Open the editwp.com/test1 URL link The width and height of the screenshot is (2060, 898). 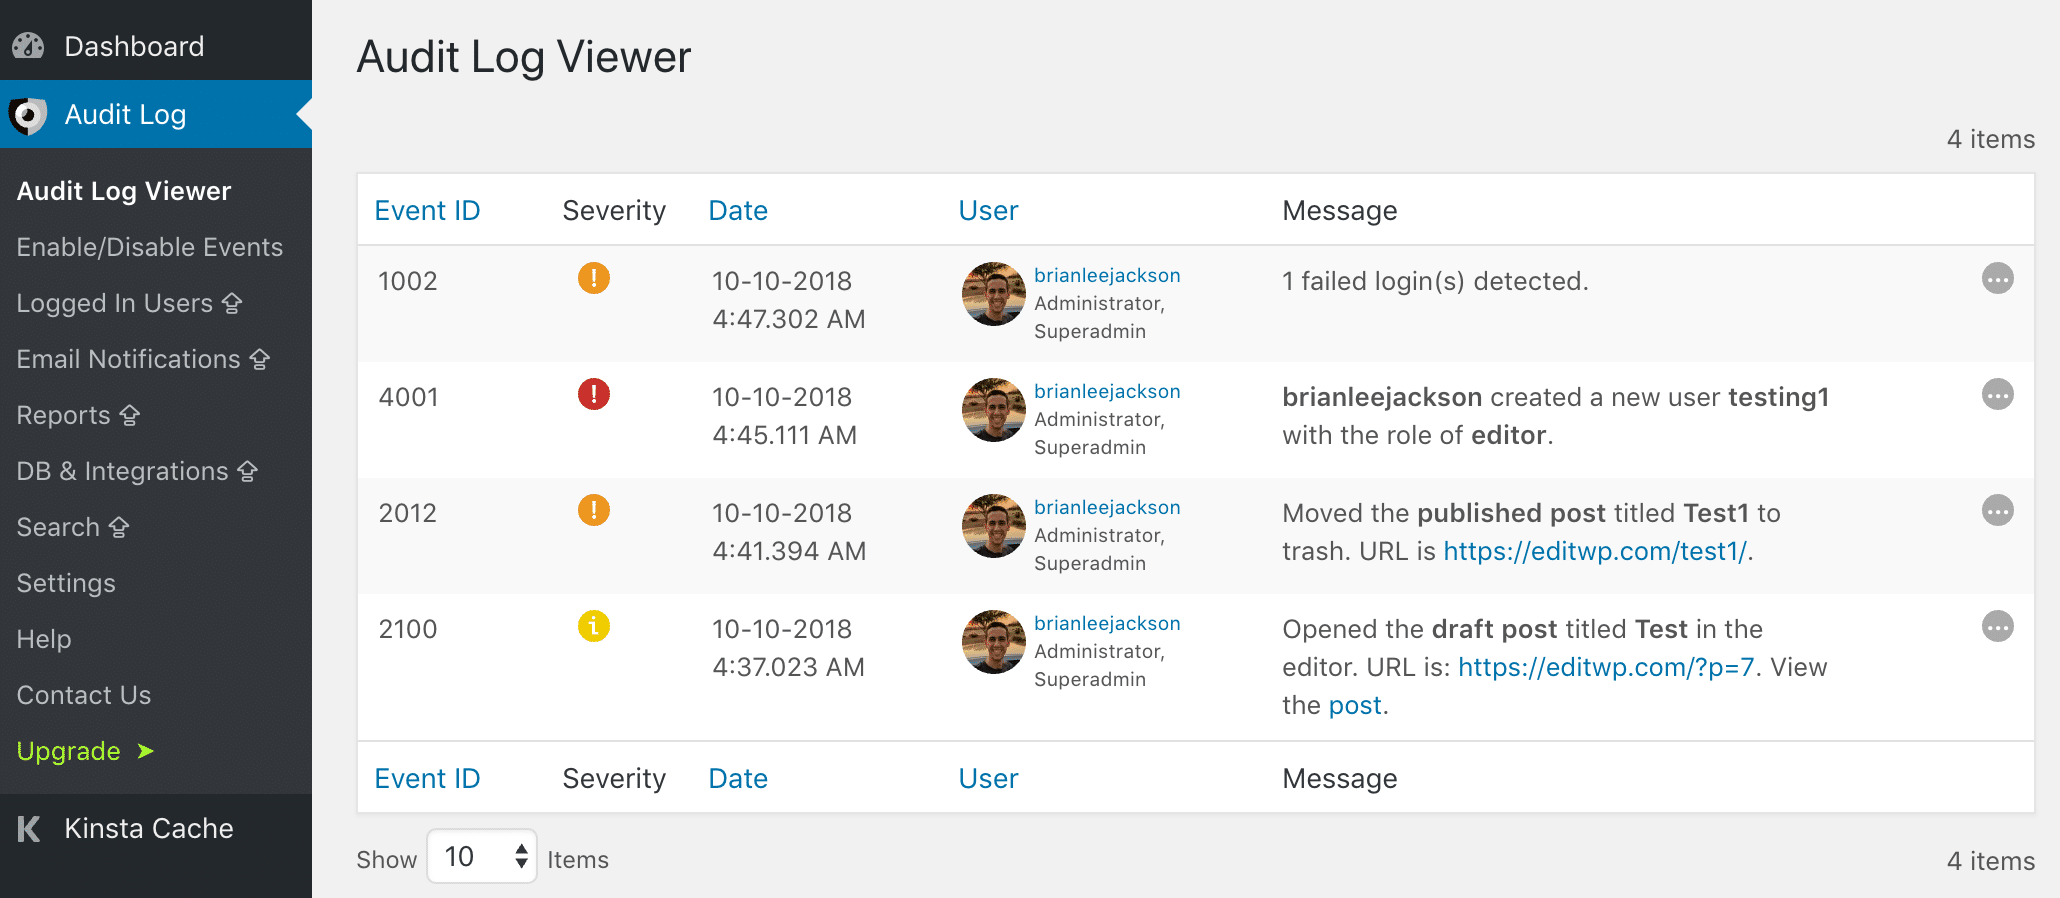tap(1595, 551)
